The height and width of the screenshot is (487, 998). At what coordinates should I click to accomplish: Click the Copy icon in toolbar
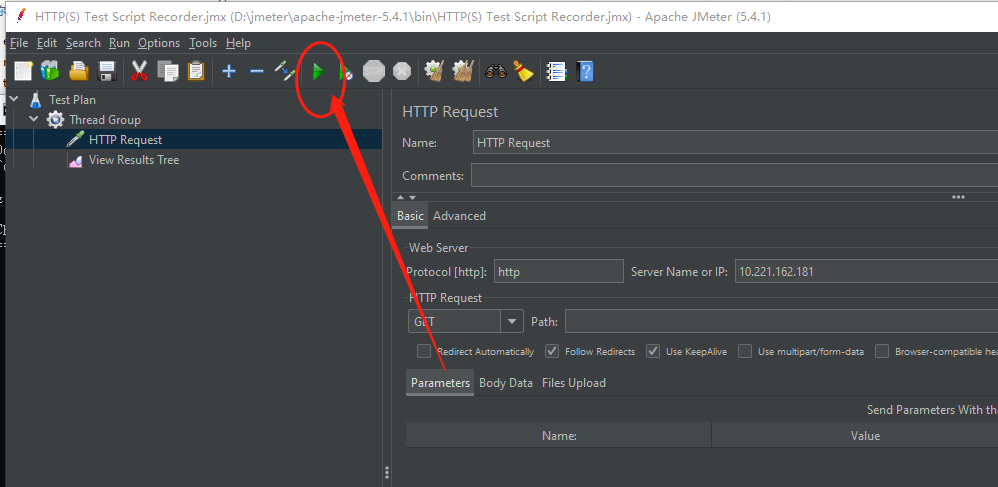tap(168, 71)
